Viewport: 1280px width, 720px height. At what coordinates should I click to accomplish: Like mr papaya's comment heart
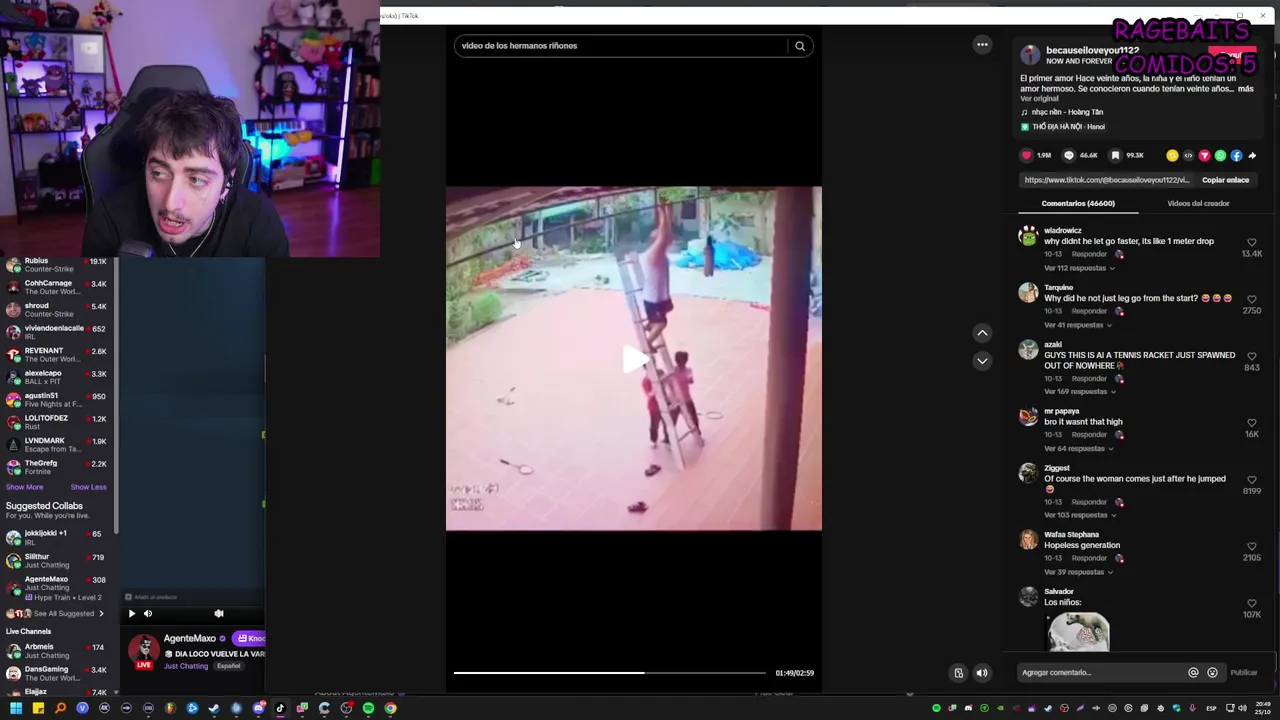tap(1252, 423)
